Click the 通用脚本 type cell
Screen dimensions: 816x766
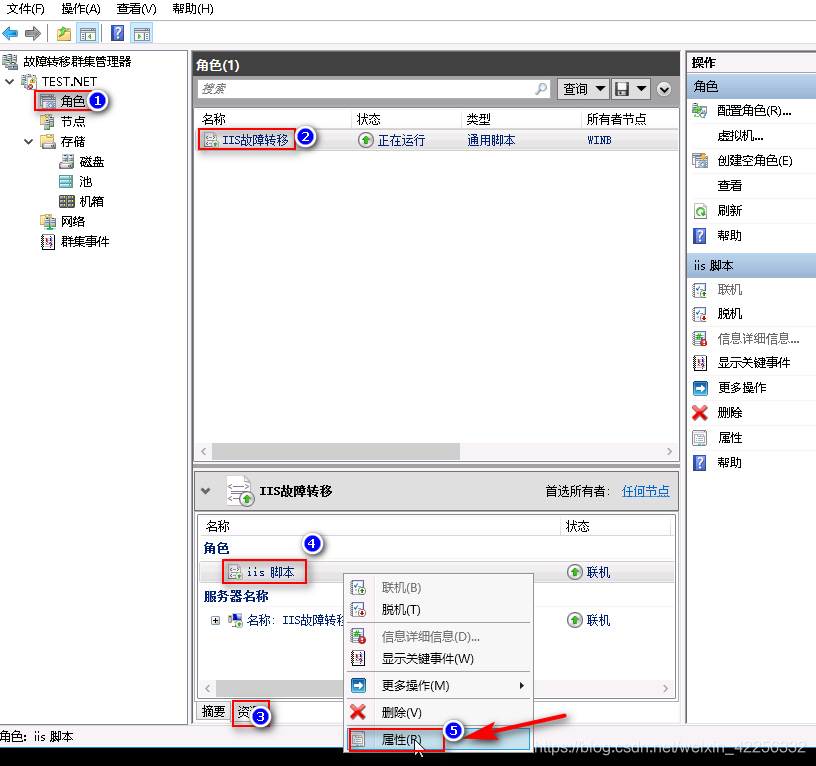(x=491, y=141)
